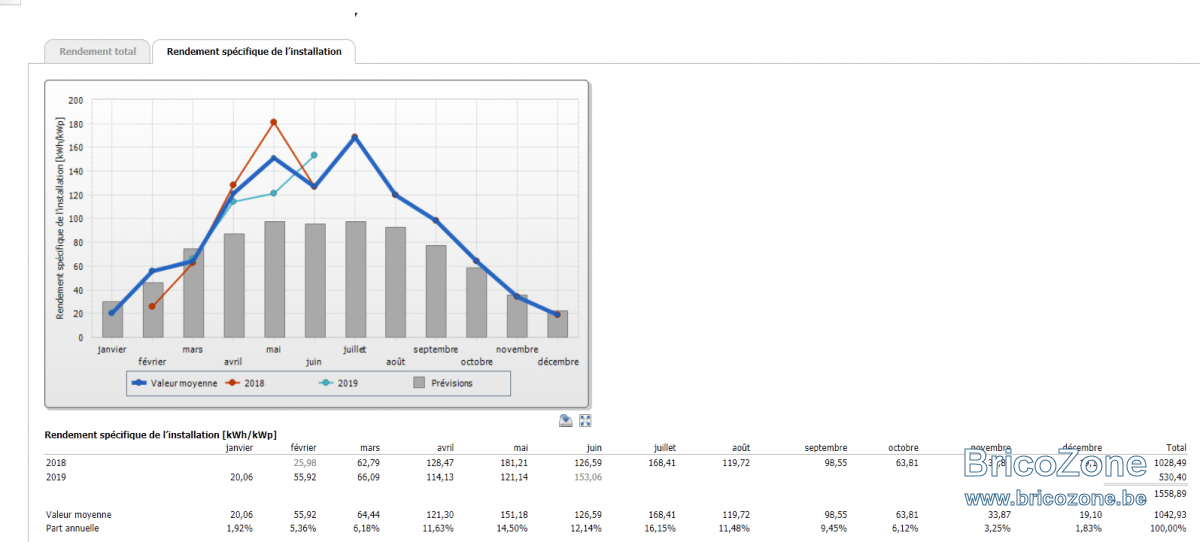Click the chart export/save icon

pyautogui.click(x=566, y=421)
